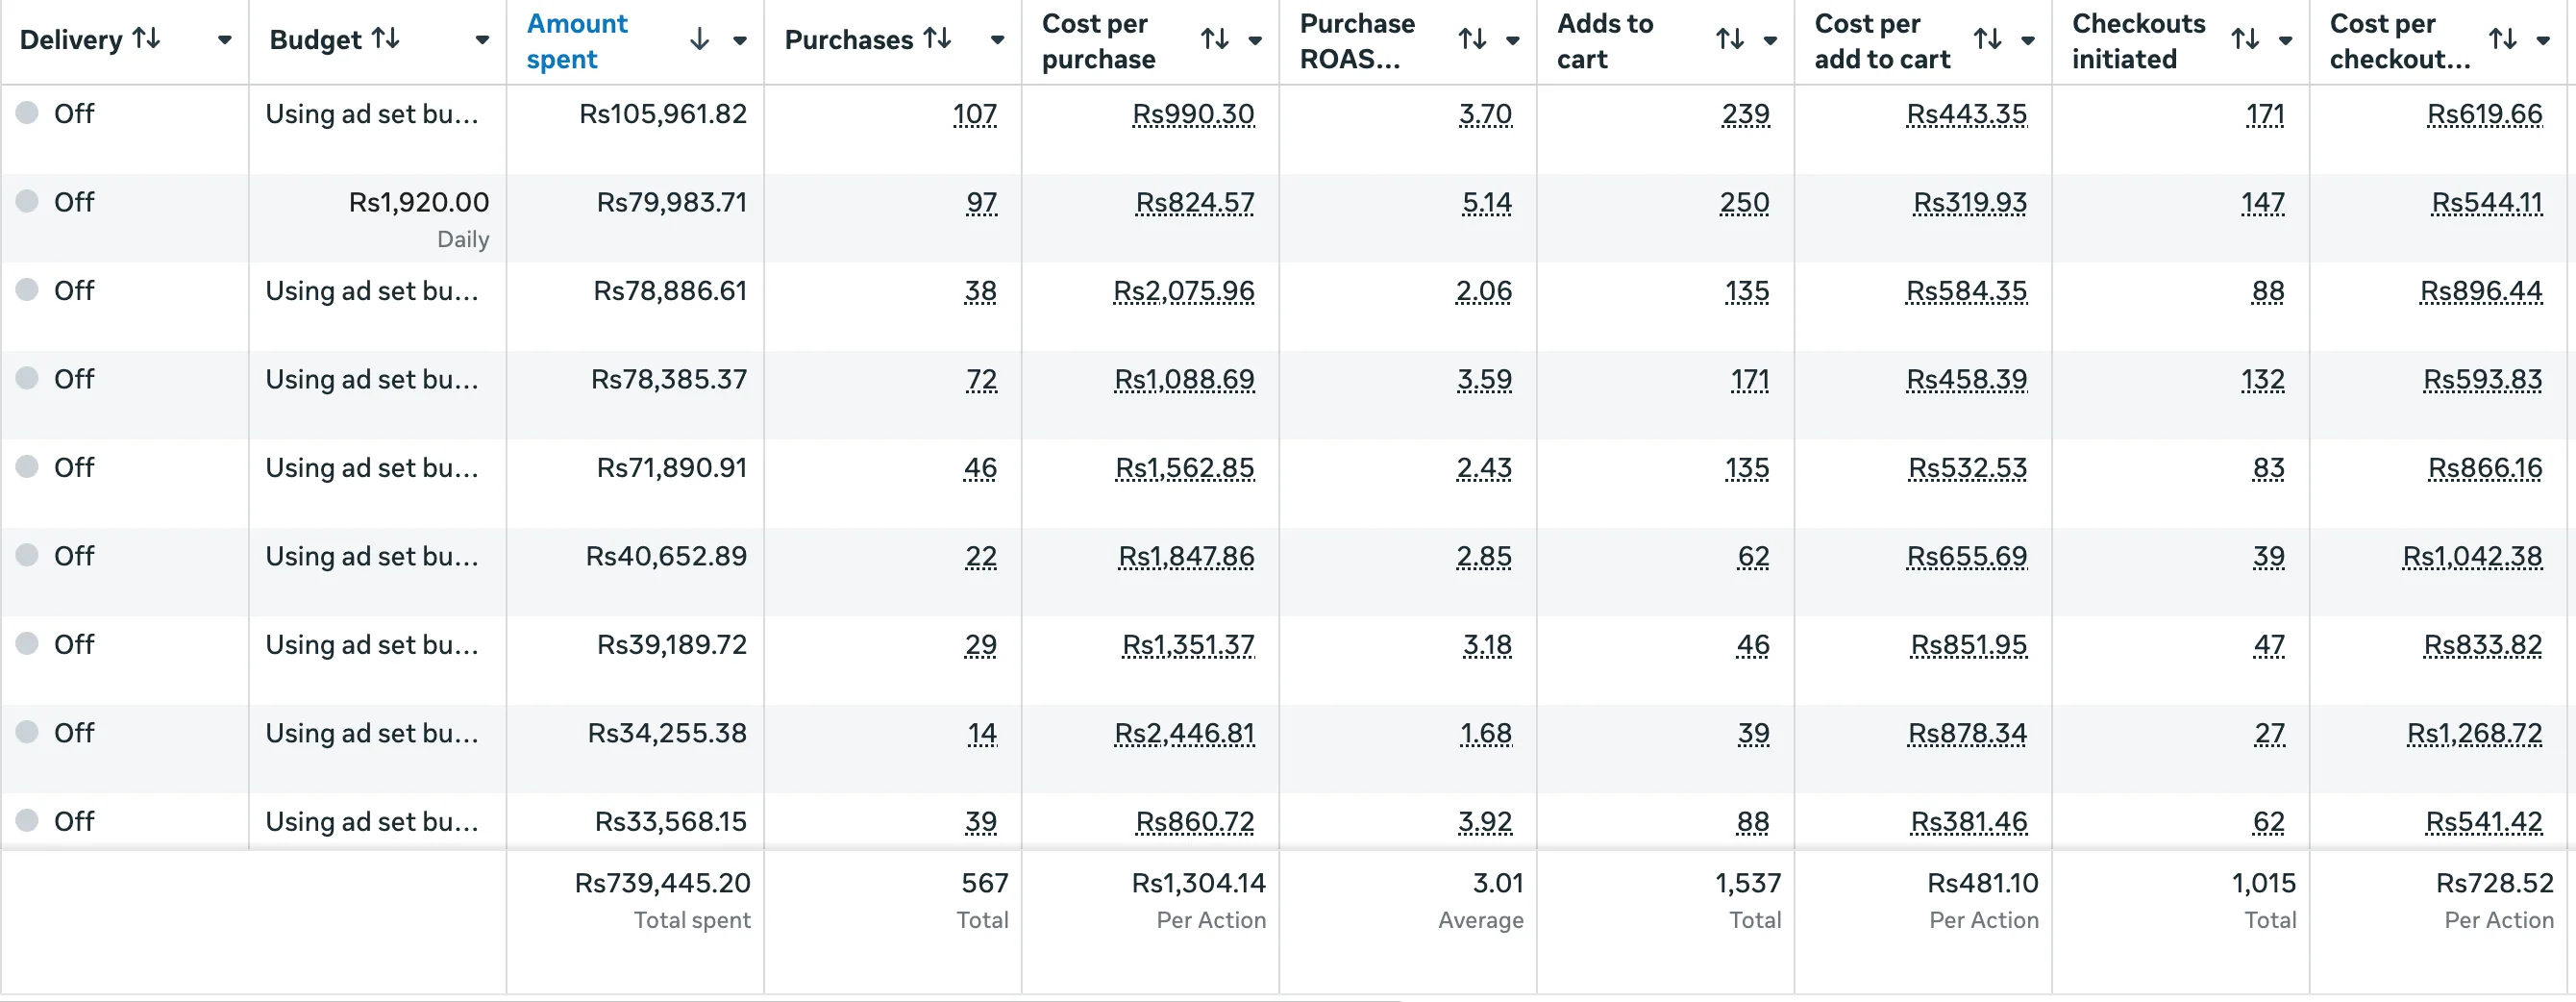The width and height of the screenshot is (2576, 1002).
Task: Open the Cost per checkout column dropdown
Action: point(2543,40)
